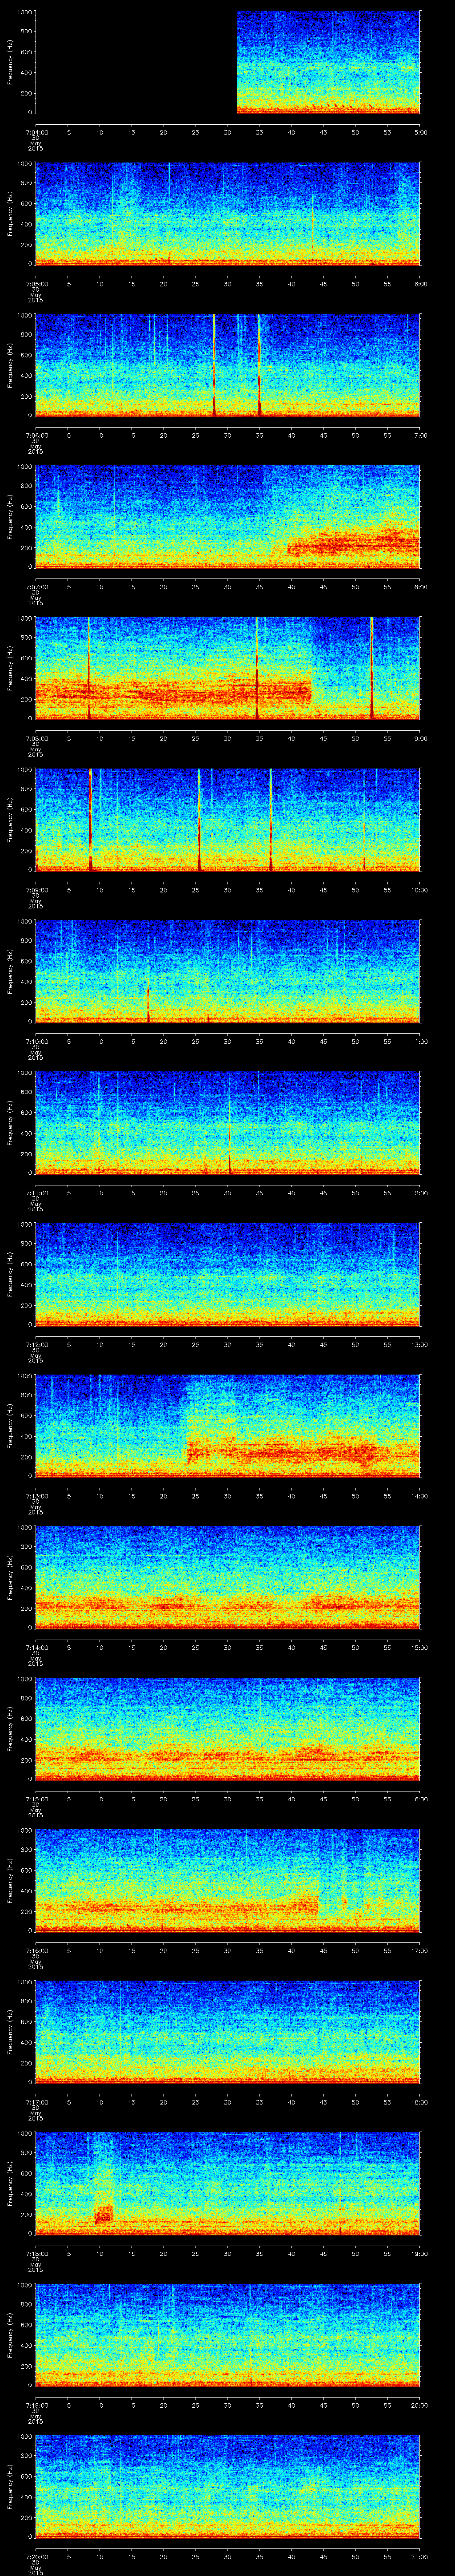Click the red 200–400 Hz band in 7:07:00 spectrogram
The width and height of the screenshot is (455, 2576).
(x=355, y=542)
